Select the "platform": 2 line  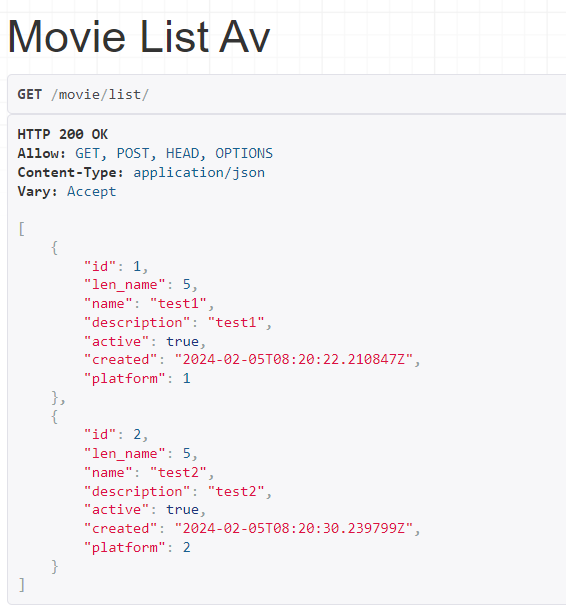click(x=137, y=548)
